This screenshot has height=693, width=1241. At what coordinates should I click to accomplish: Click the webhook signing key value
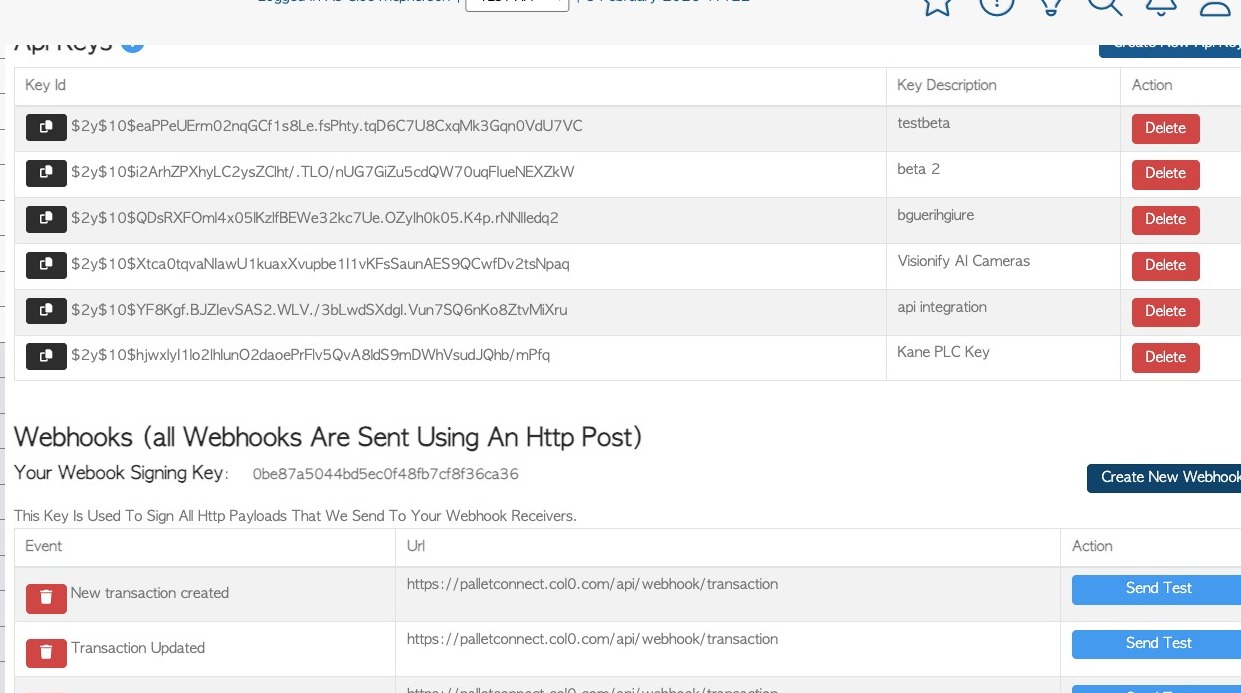click(x=385, y=474)
